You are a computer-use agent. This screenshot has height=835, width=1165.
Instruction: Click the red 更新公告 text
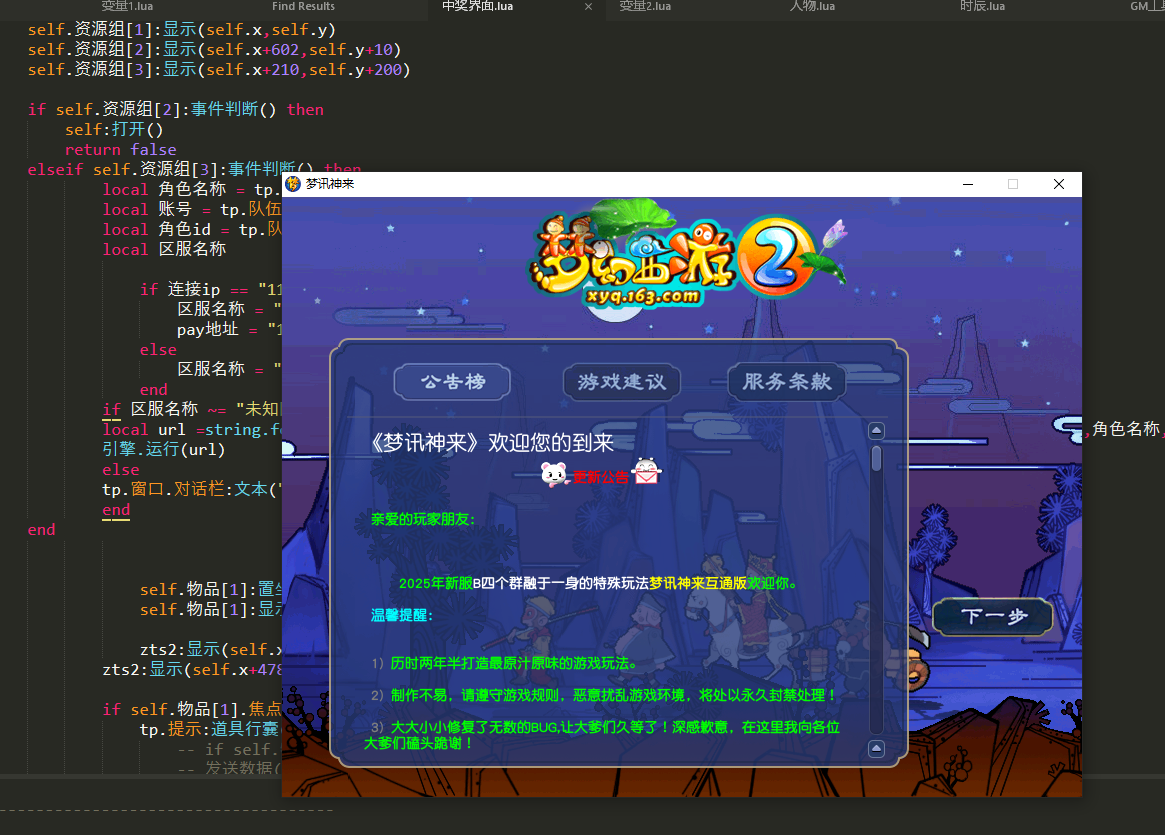coord(601,477)
